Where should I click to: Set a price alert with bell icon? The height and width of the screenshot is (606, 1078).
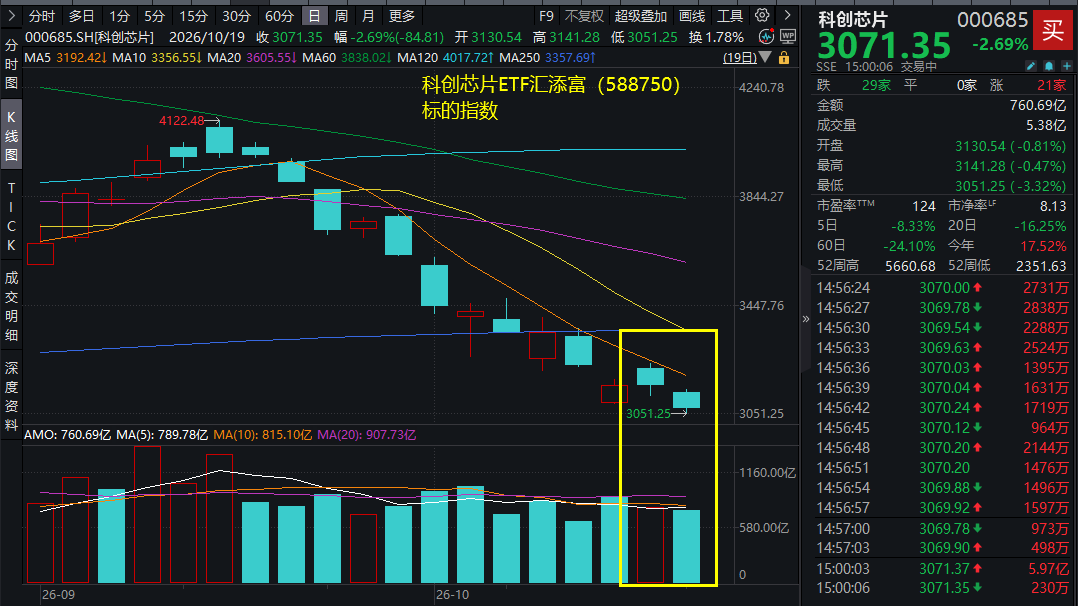(1048, 66)
